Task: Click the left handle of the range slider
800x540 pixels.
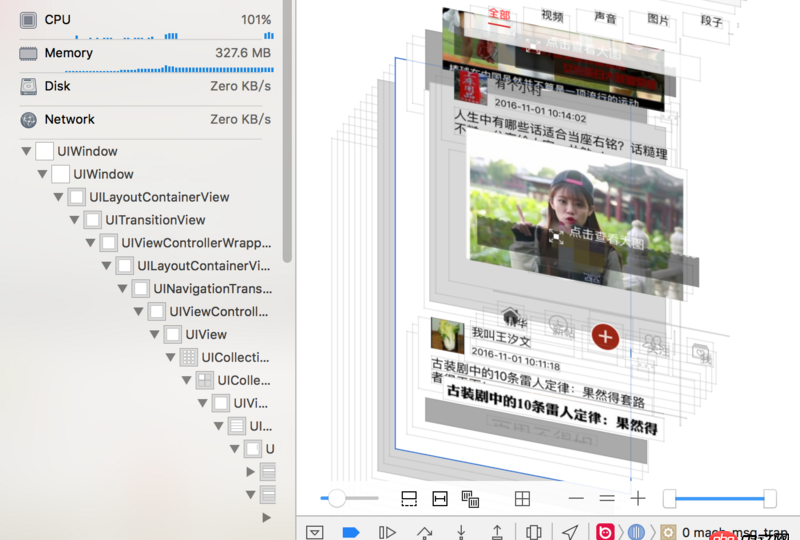Action: click(x=669, y=498)
